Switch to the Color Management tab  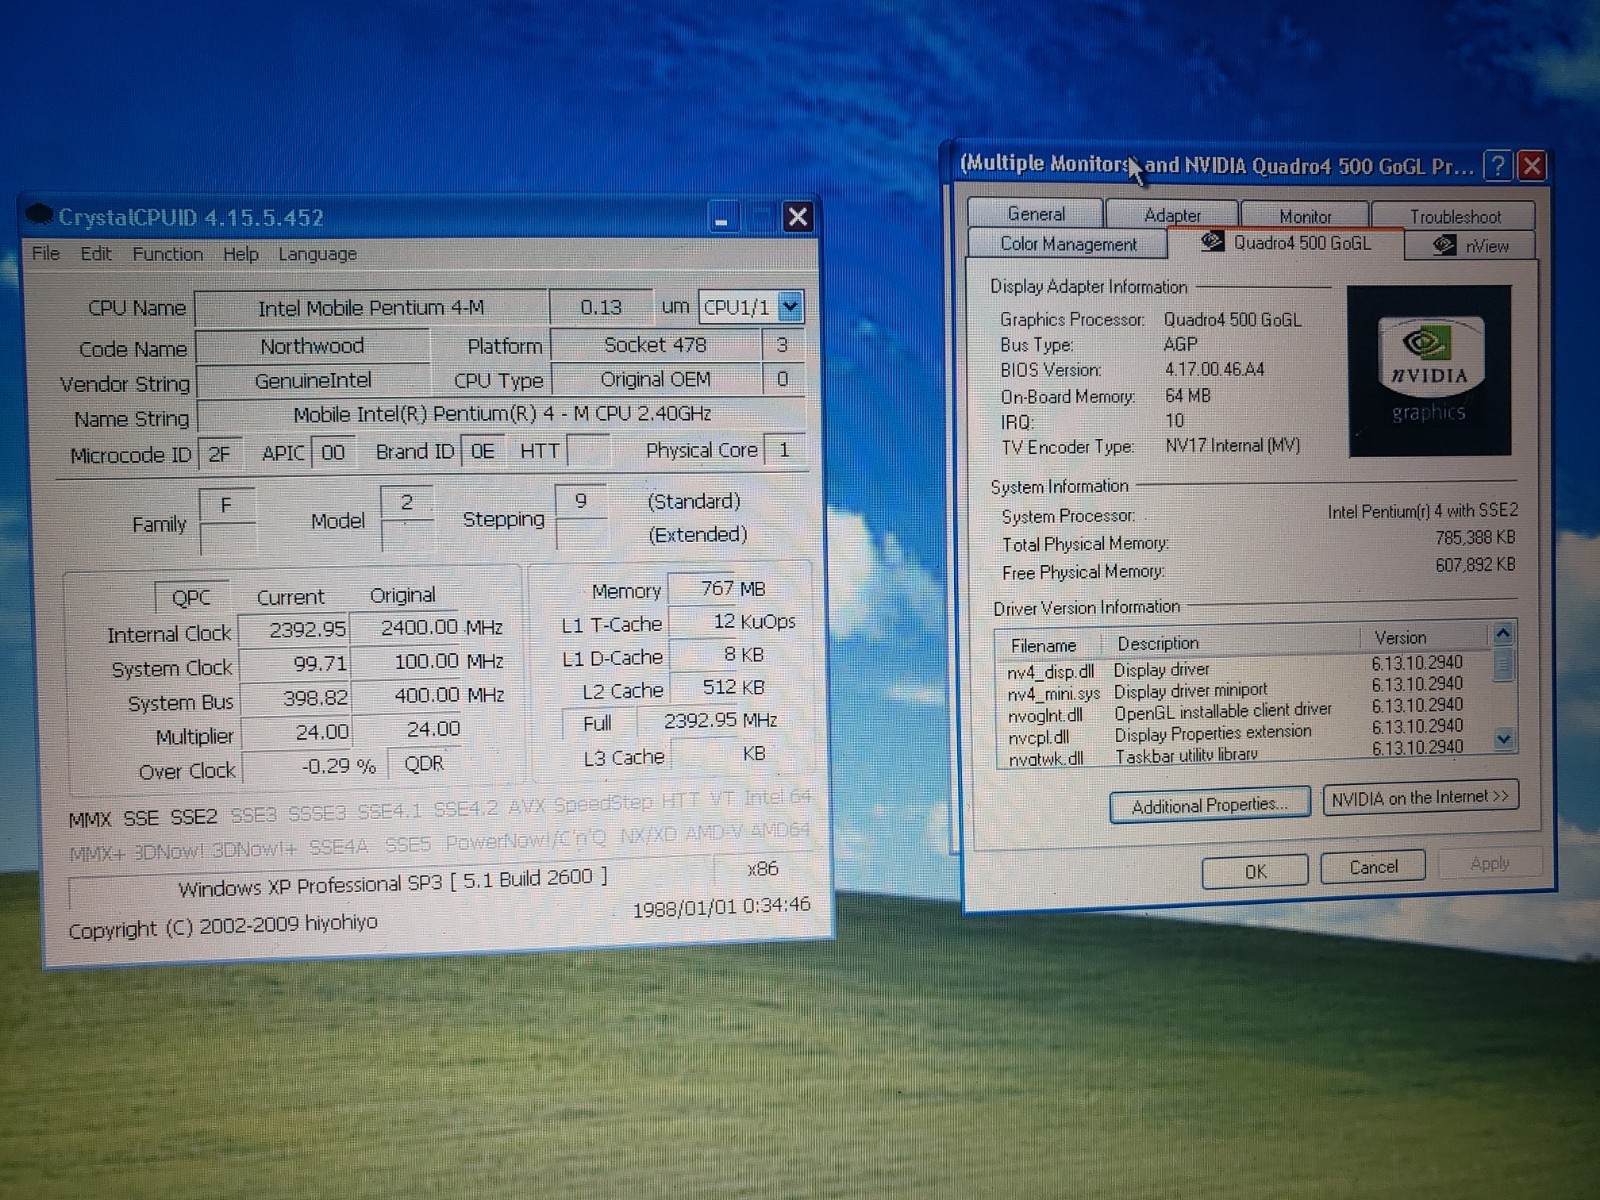pyautogui.click(x=1068, y=244)
